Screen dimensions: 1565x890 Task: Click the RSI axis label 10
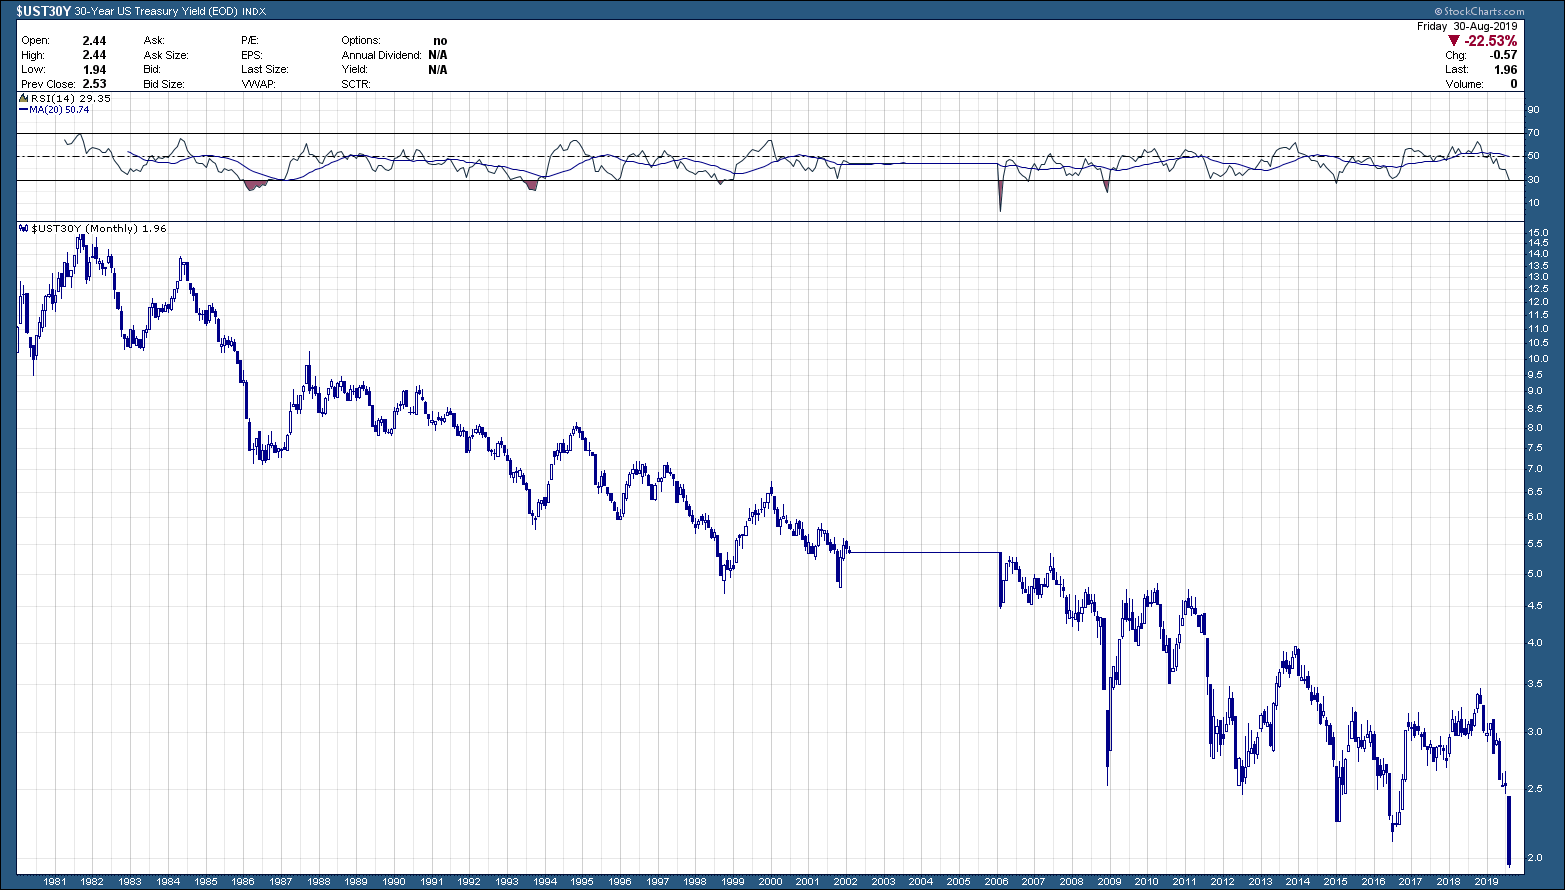[x=1532, y=203]
